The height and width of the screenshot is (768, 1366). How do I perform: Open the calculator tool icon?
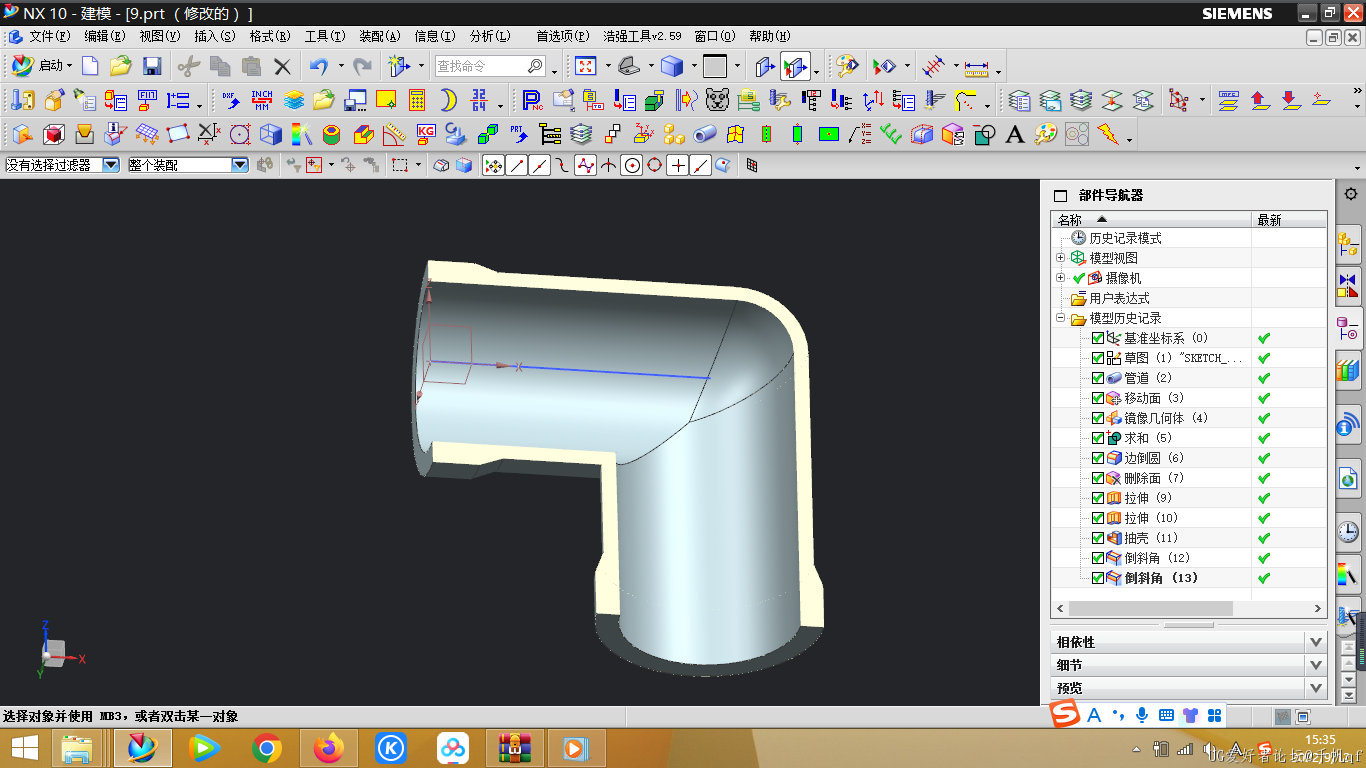417,100
